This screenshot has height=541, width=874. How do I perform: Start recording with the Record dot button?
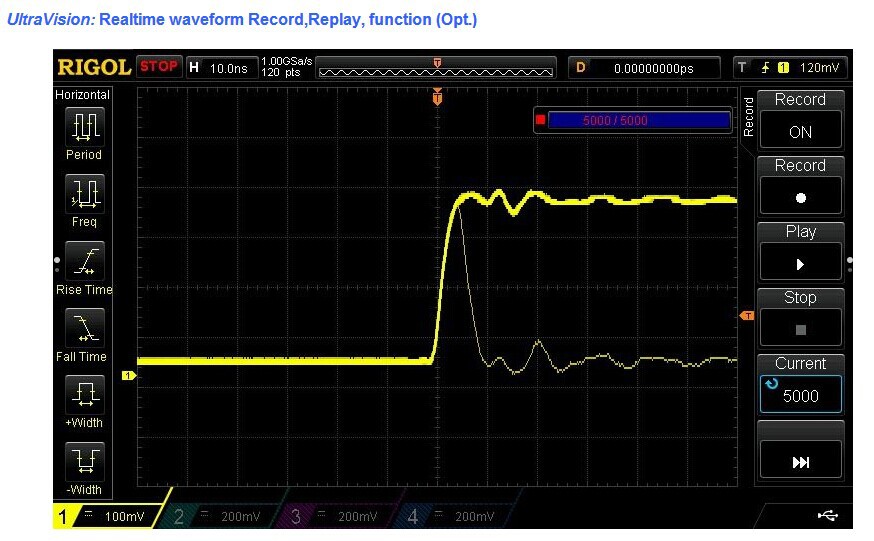(x=800, y=197)
